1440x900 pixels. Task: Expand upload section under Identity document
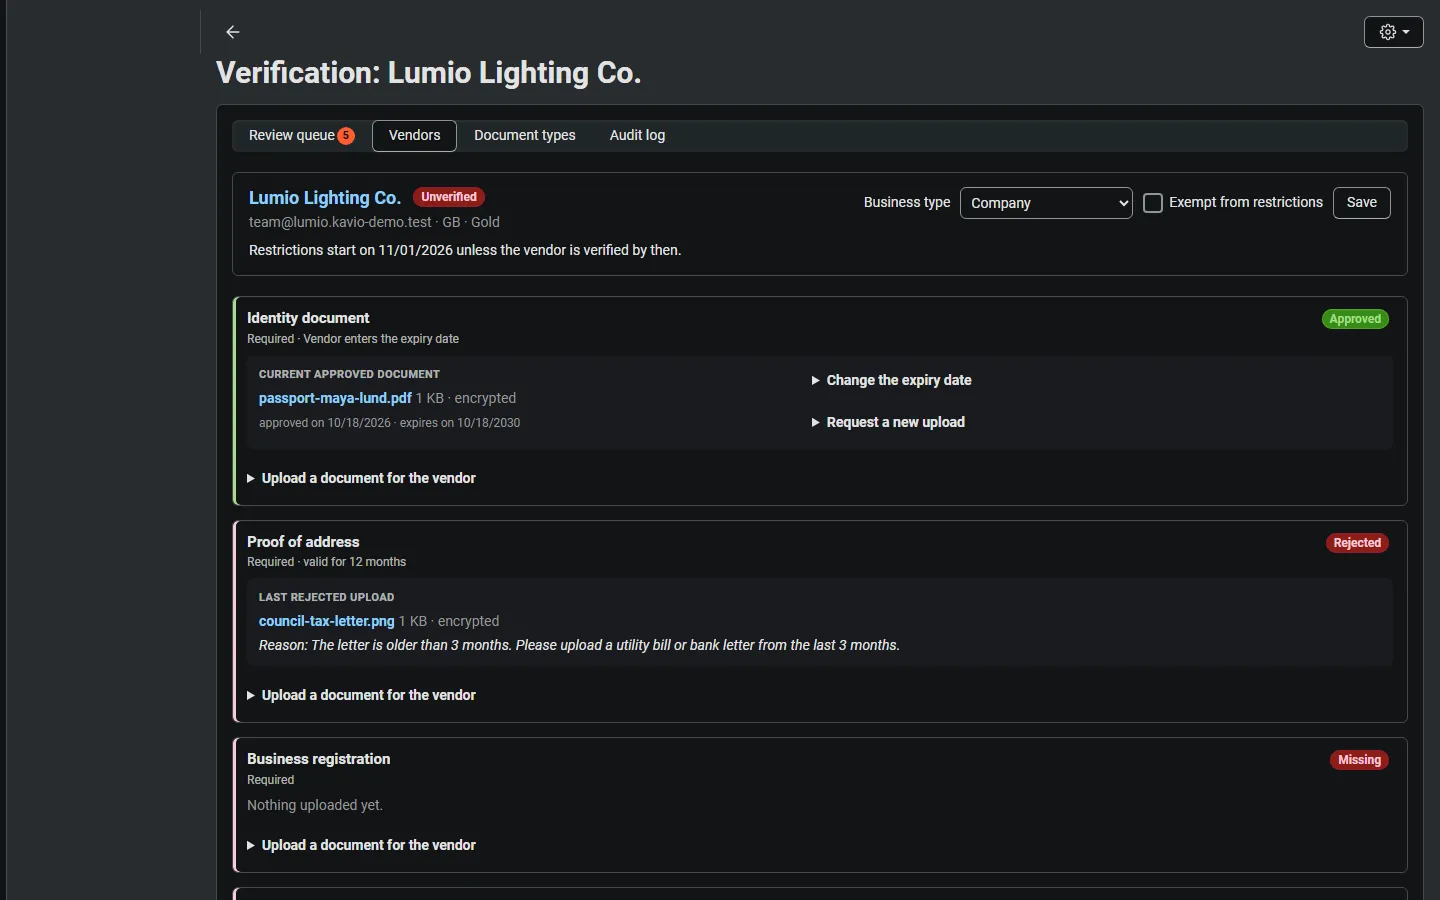point(361,478)
